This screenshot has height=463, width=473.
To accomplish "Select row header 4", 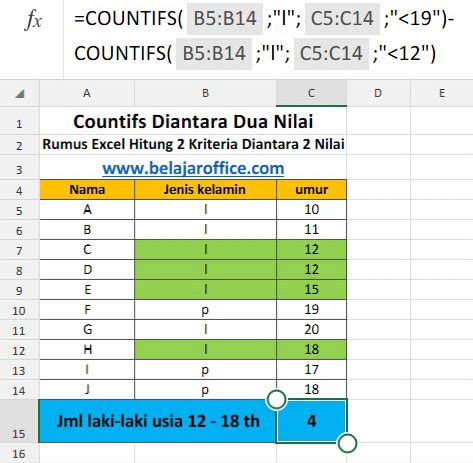I will (19, 191).
